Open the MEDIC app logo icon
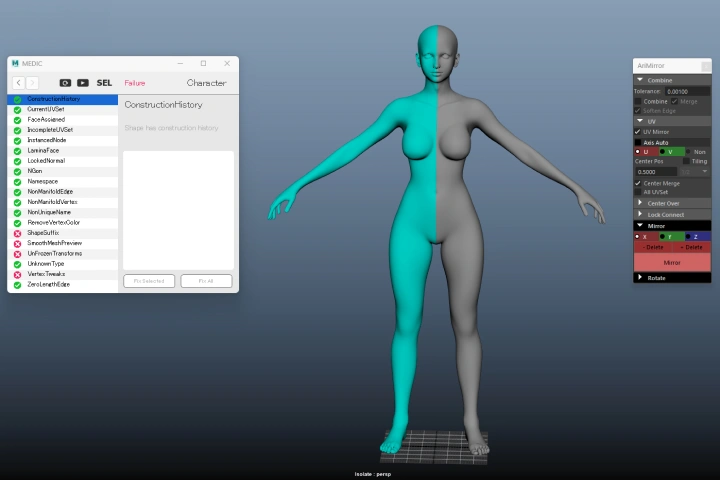 click(15, 63)
